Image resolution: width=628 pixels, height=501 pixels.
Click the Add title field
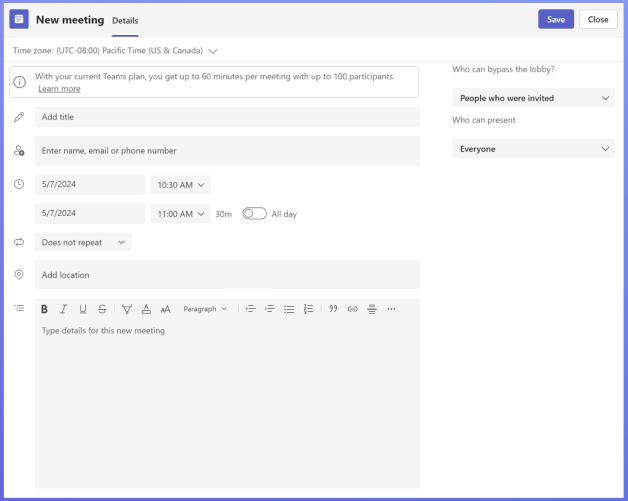[x=227, y=117]
